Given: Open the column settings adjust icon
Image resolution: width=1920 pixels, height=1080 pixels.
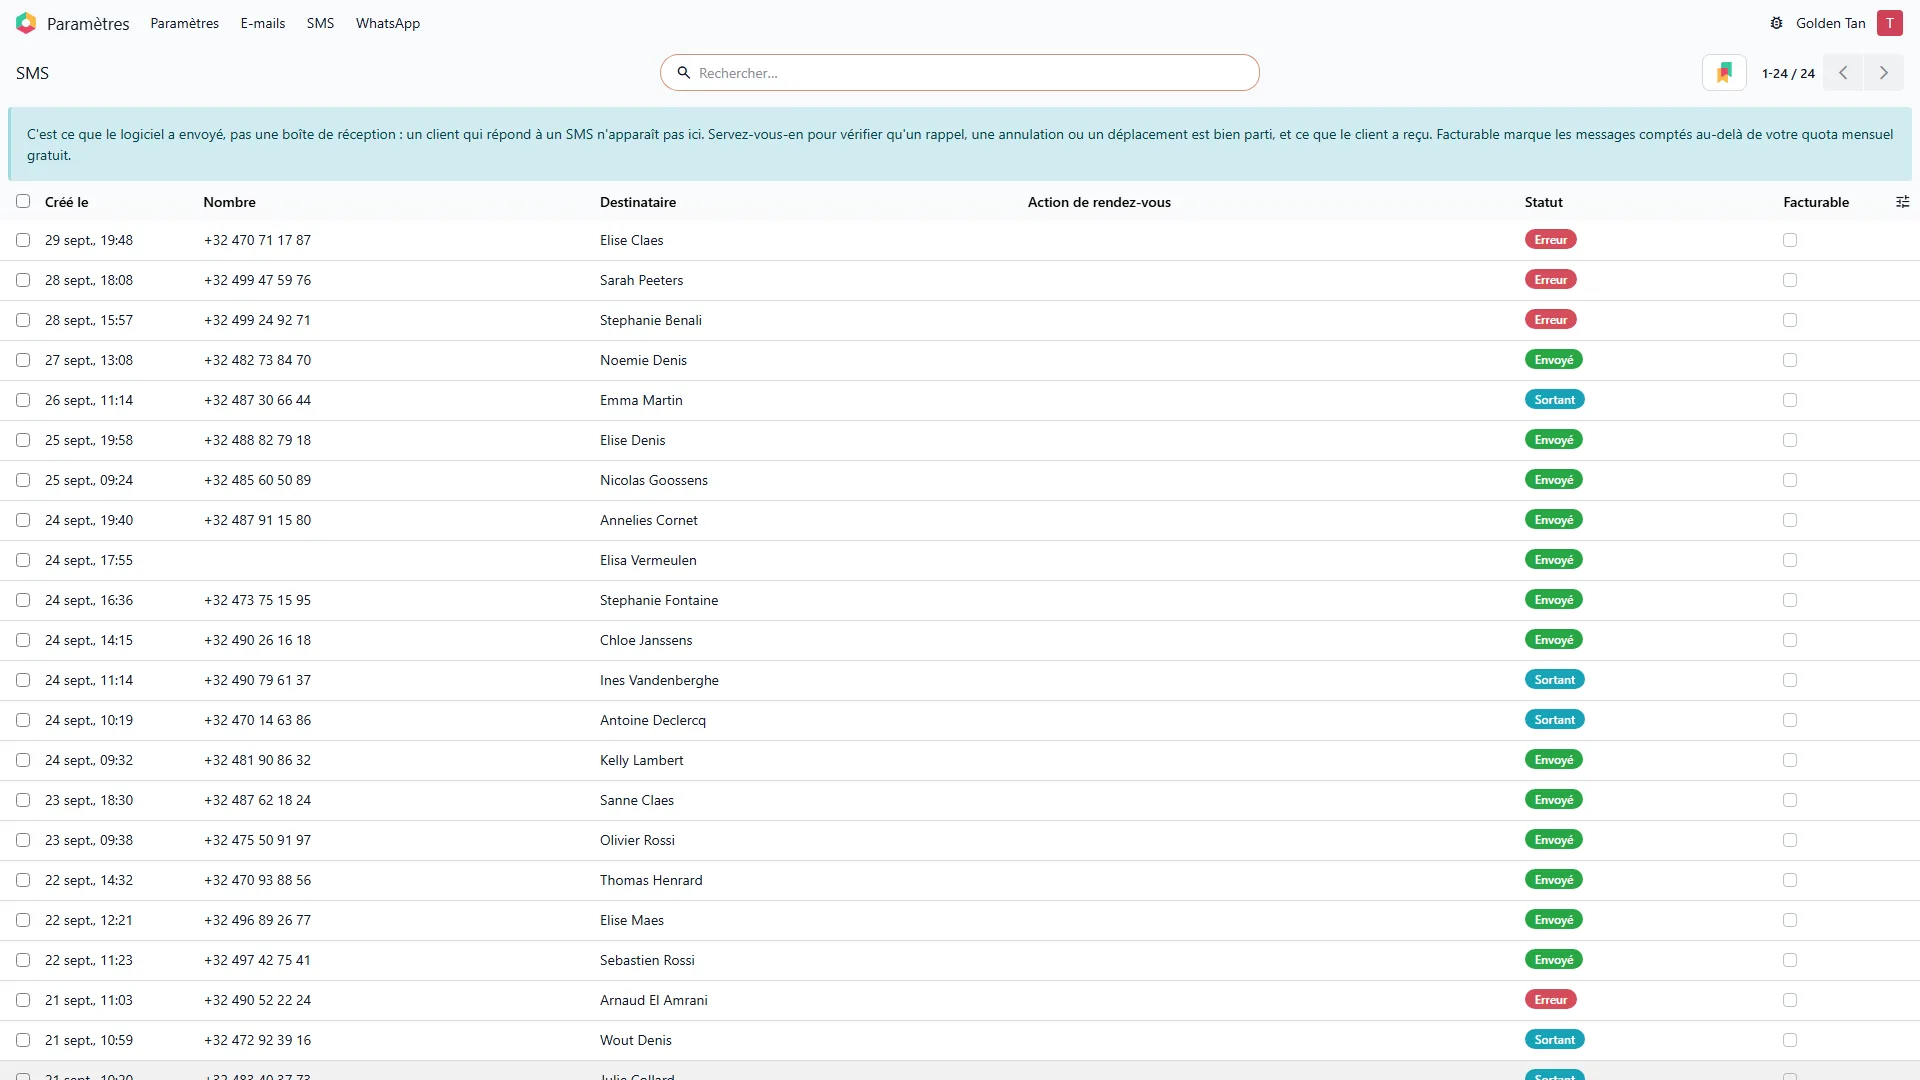Looking at the screenshot, I should click(x=1902, y=202).
